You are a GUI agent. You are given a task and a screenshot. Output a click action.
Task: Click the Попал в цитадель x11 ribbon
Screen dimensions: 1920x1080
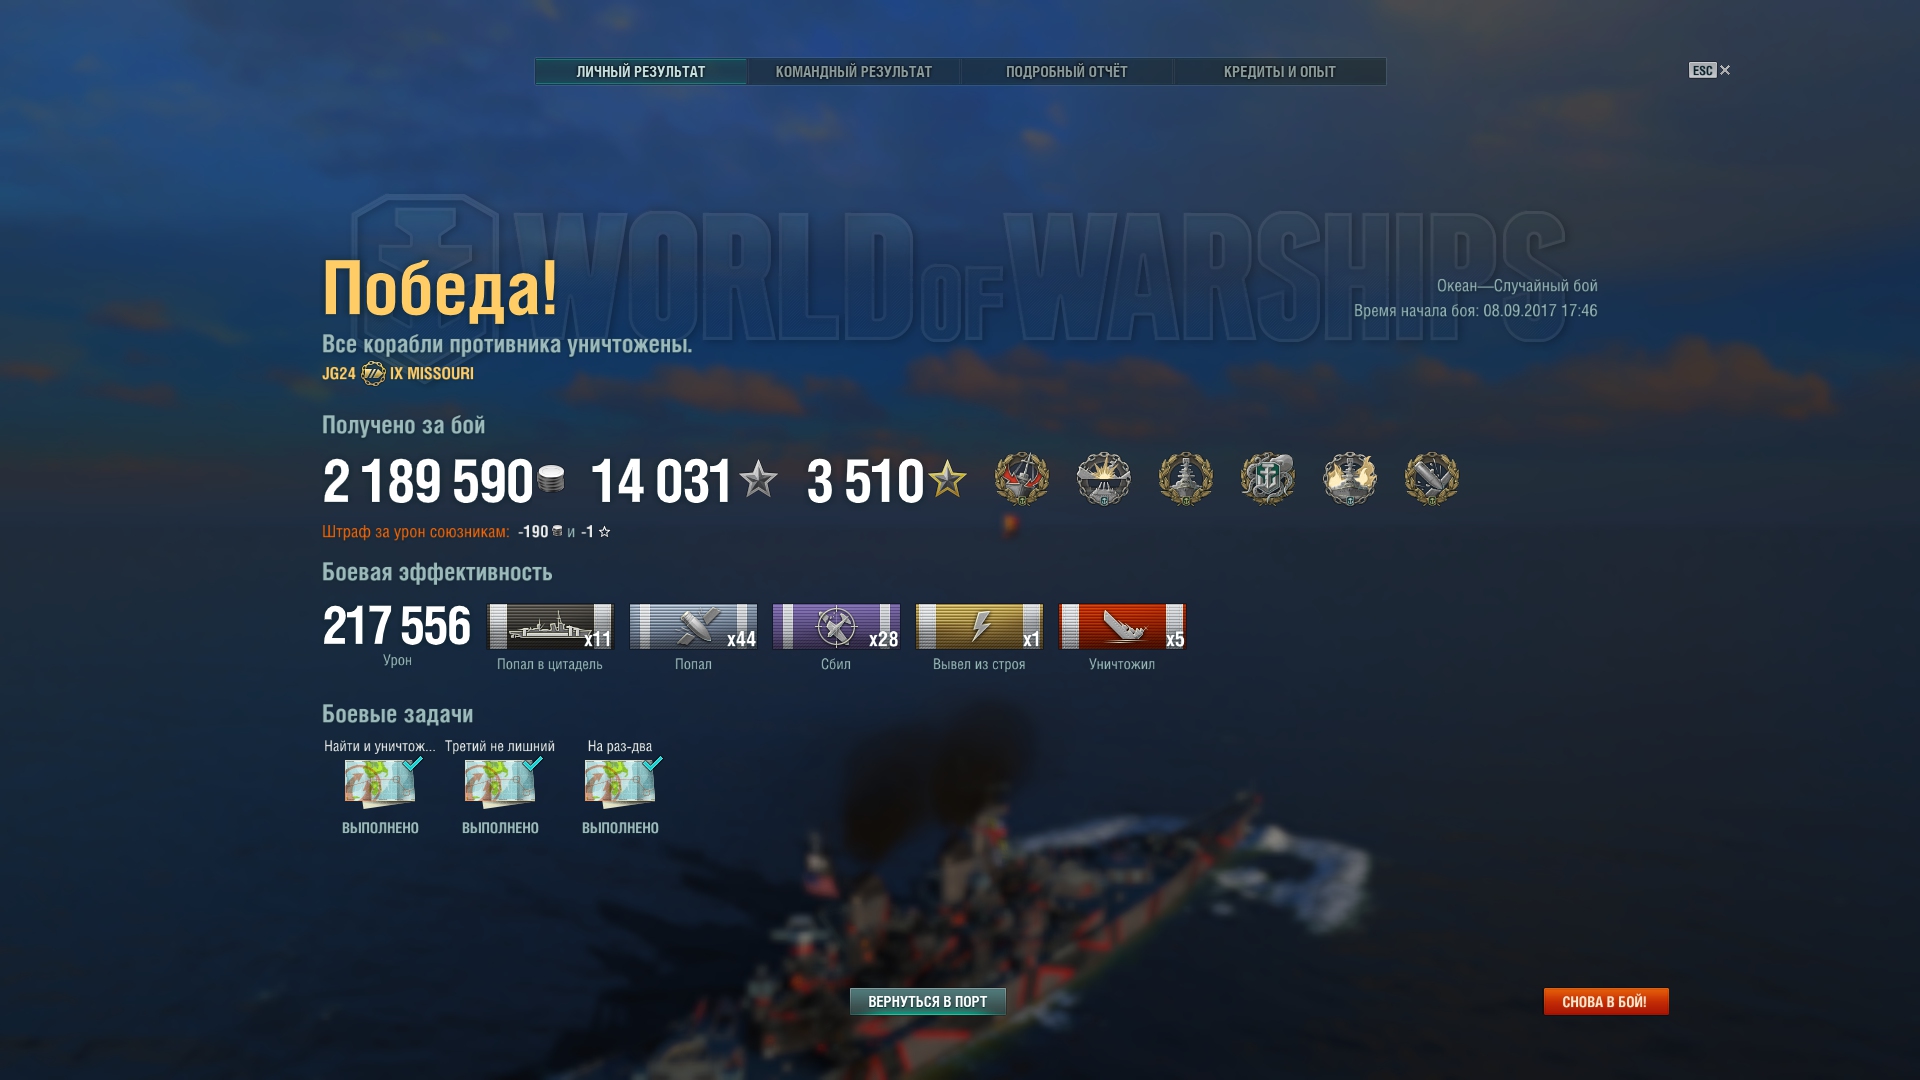pos(550,627)
